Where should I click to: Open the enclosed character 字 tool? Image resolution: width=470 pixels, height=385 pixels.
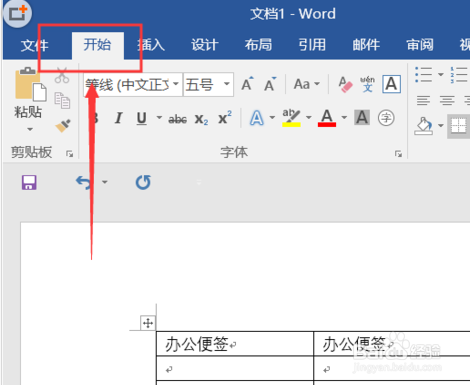pos(386,118)
